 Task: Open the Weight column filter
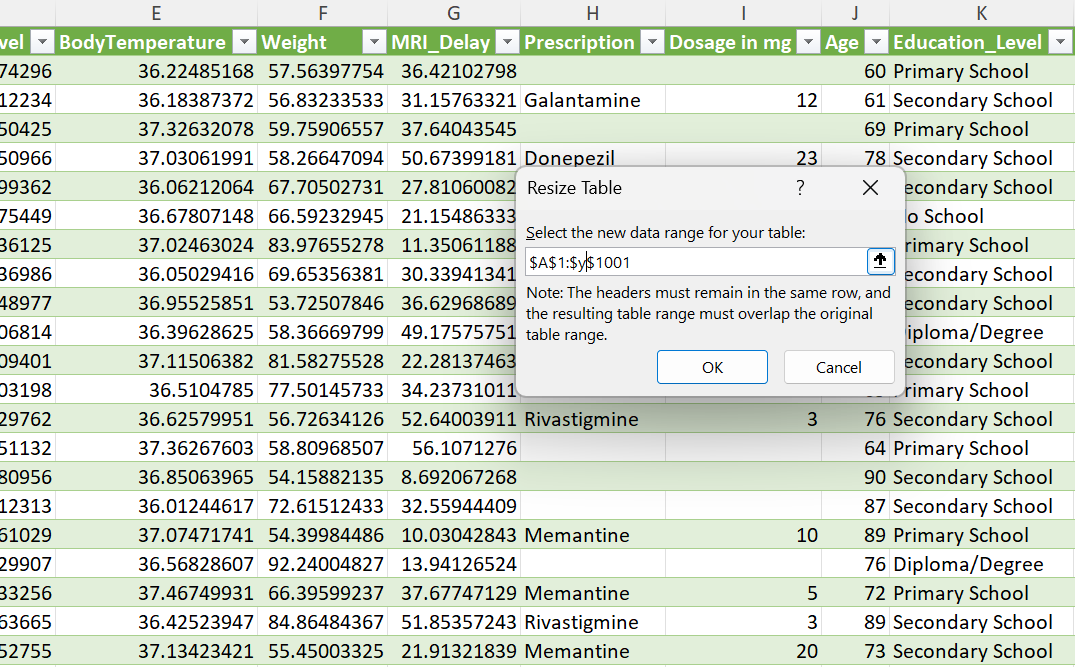(374, 42)
